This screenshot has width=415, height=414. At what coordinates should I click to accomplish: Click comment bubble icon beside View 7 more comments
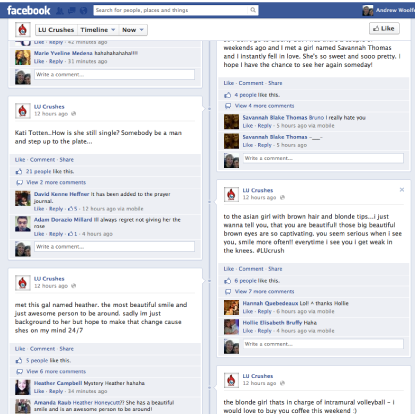pos(228,291)
